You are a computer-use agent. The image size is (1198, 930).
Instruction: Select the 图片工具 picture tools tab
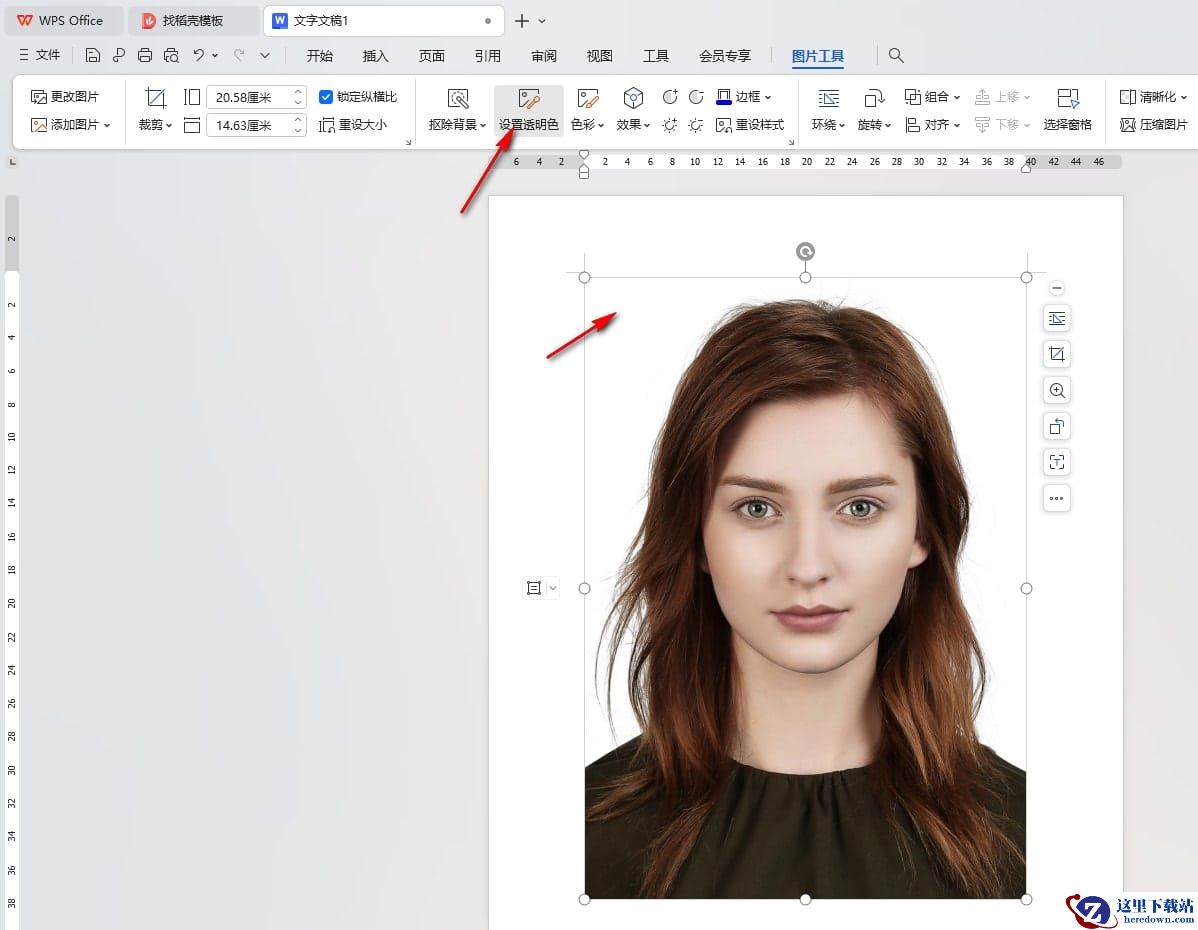click(818, 56)
